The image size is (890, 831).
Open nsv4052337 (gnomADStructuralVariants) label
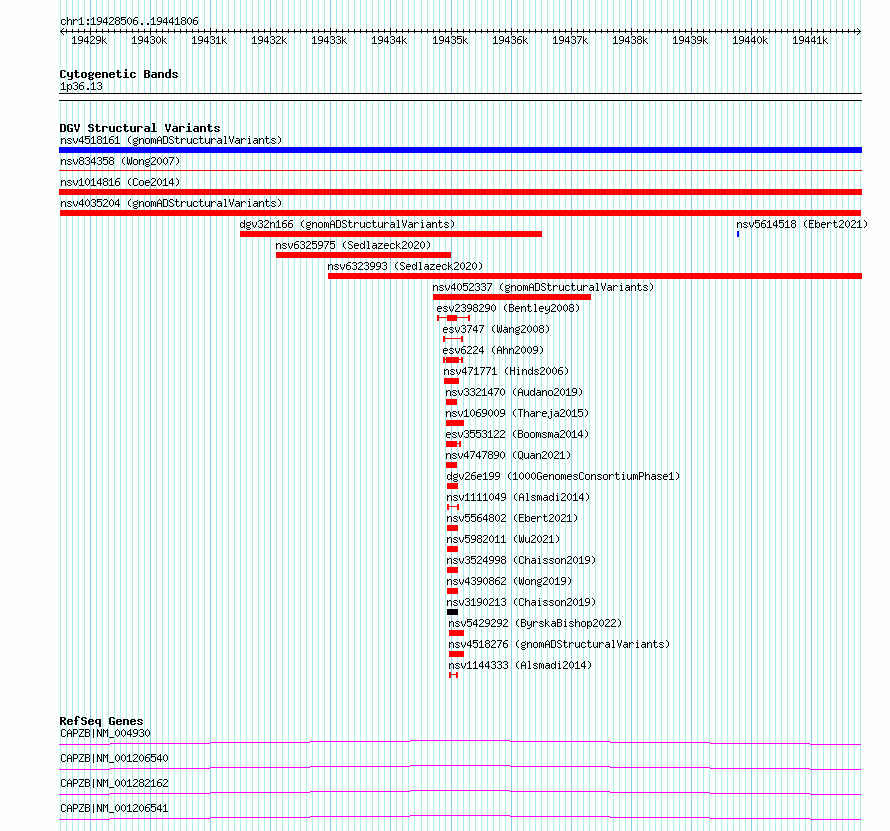point(543,287)
